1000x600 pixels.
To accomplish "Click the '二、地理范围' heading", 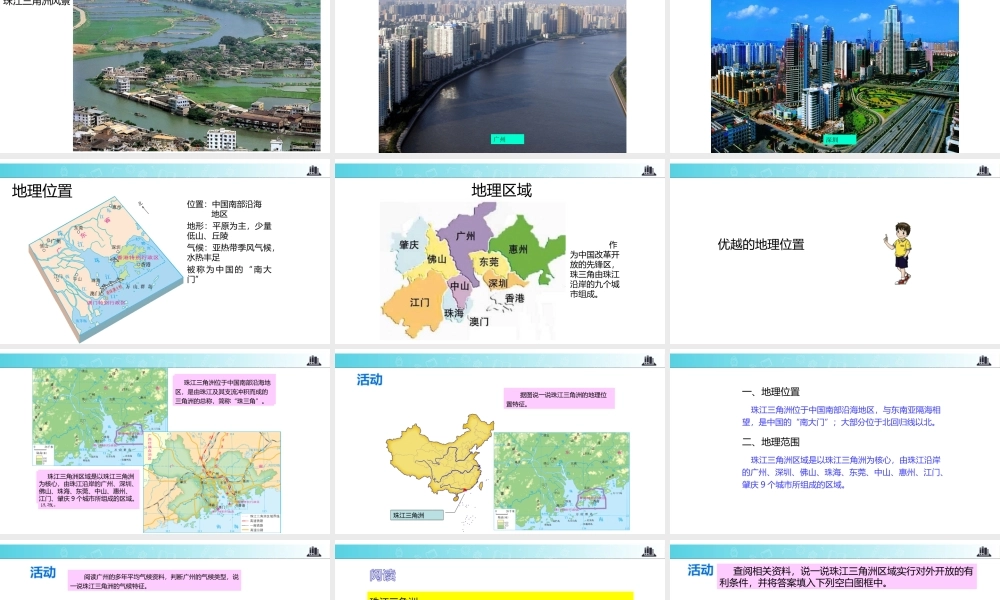I will pyautogui.click(x=770, y=442).
